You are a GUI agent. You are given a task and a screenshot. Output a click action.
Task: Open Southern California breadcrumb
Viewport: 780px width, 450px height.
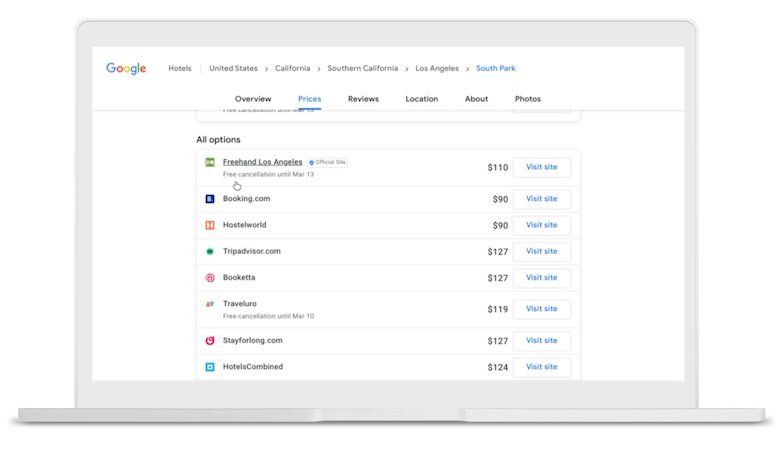(363, 68)
